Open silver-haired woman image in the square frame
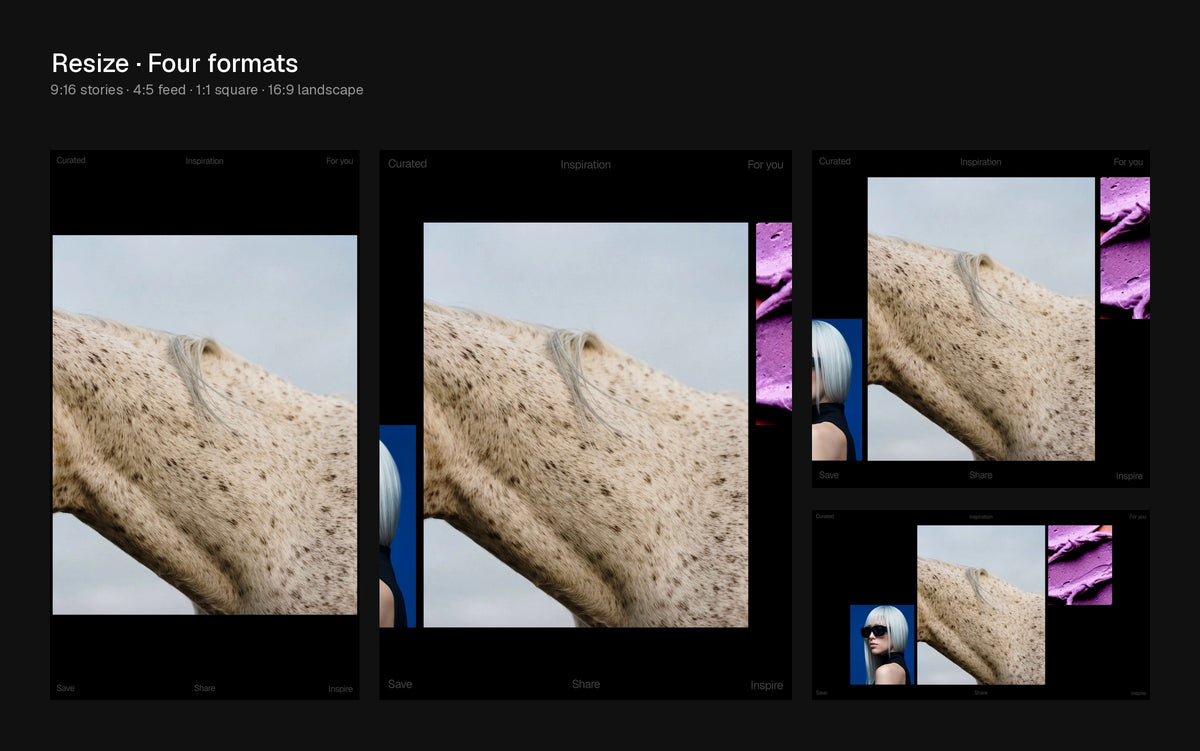The height and width of the screenshot is (751, 1200). click(837, 389)
